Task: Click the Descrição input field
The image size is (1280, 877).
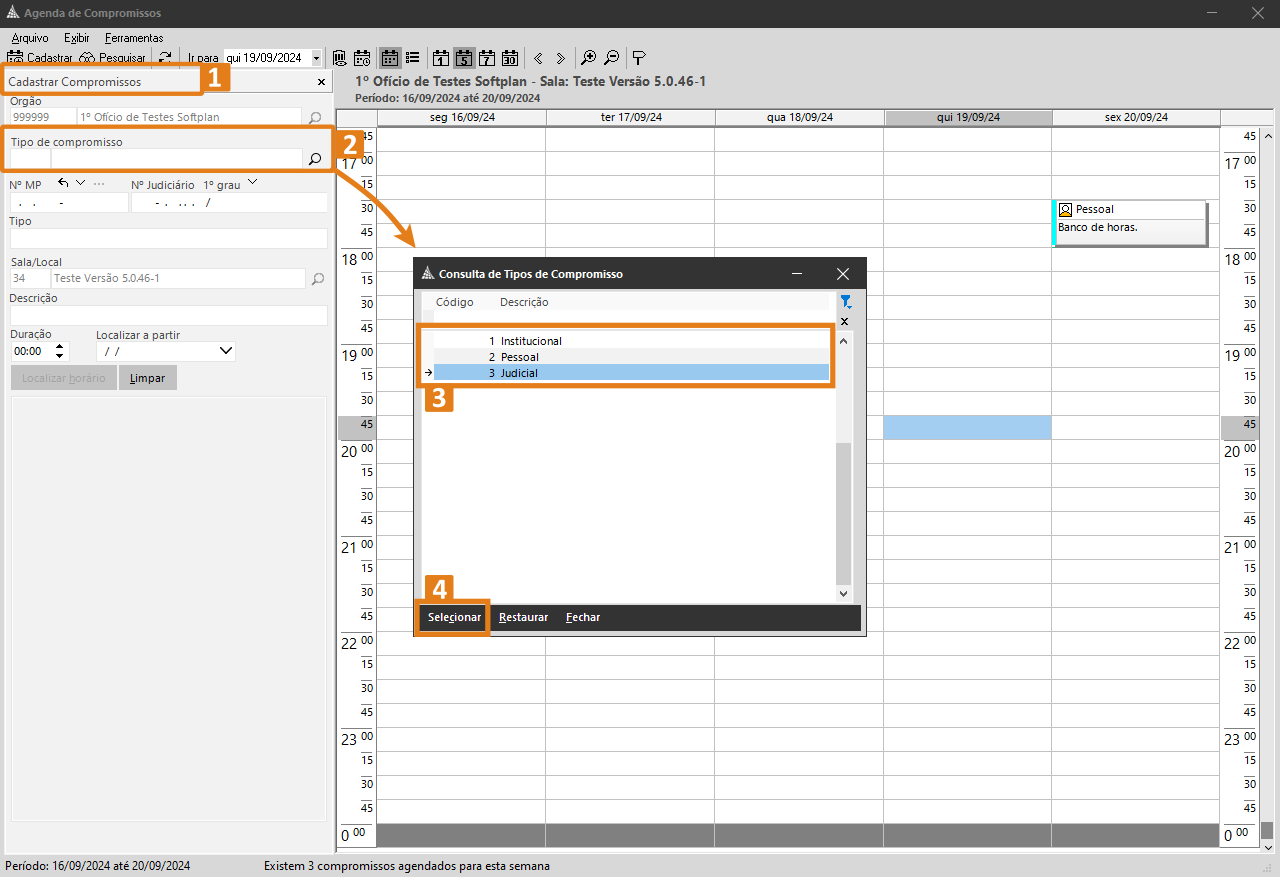Action: coord(169,315)
